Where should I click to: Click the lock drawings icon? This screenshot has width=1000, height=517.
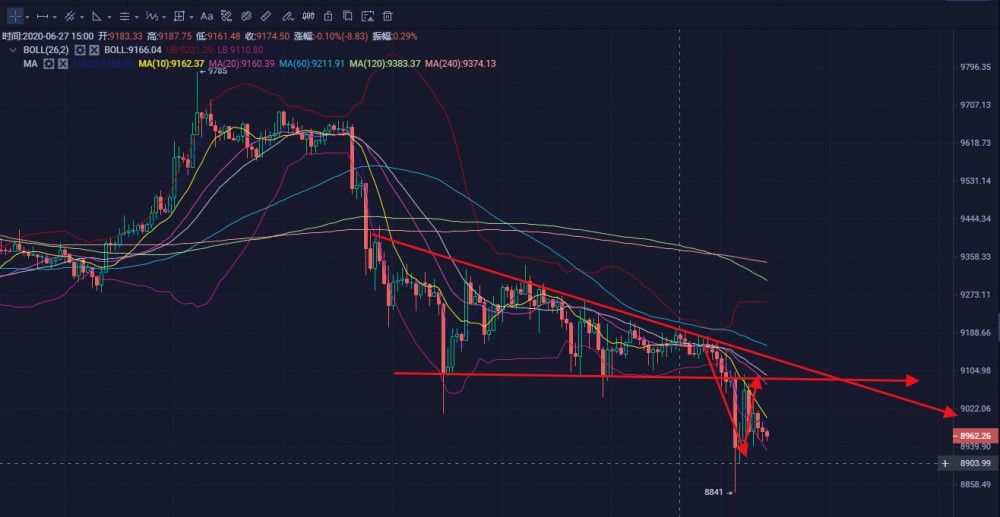[327, 16]
